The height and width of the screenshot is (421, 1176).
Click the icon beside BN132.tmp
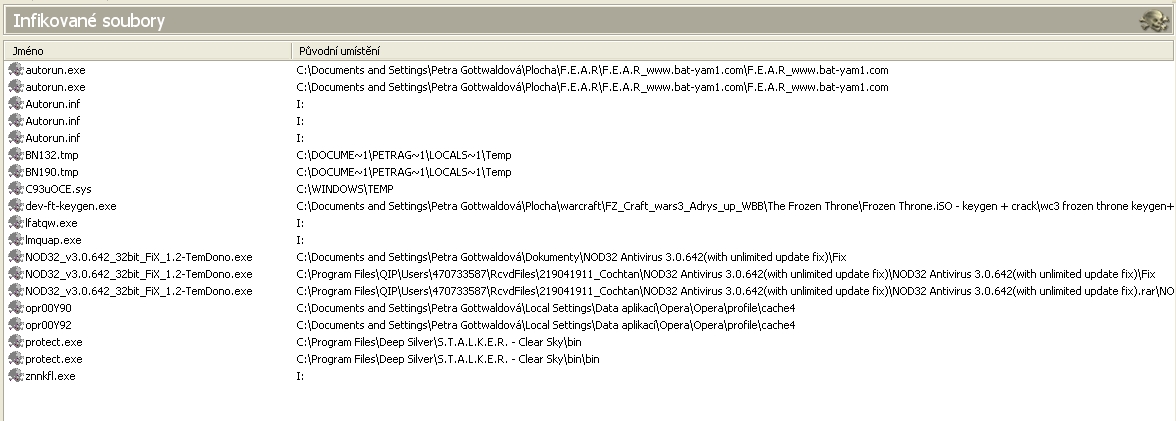[15, 155]
